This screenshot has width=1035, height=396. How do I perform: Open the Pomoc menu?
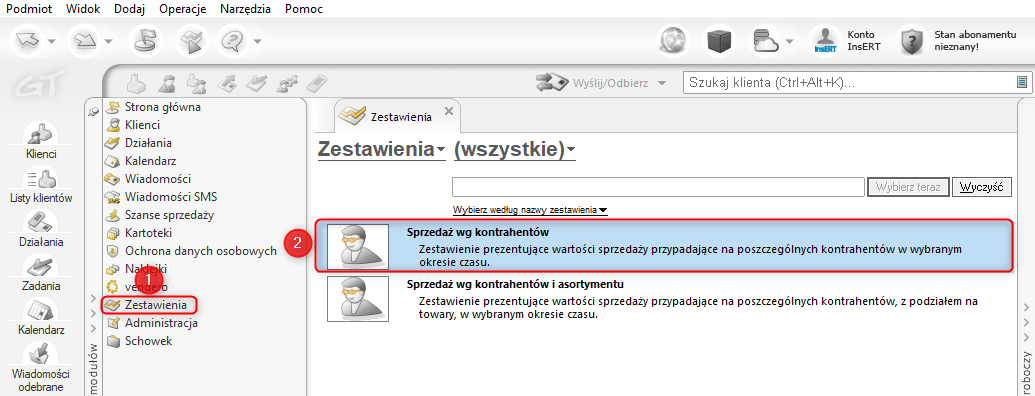tap(304, 9)
